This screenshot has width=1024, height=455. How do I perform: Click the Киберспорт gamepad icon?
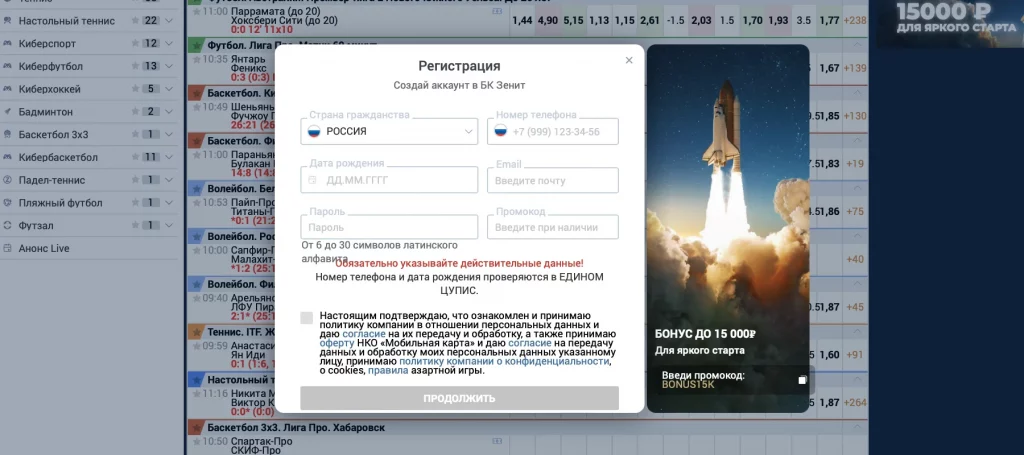7,44
